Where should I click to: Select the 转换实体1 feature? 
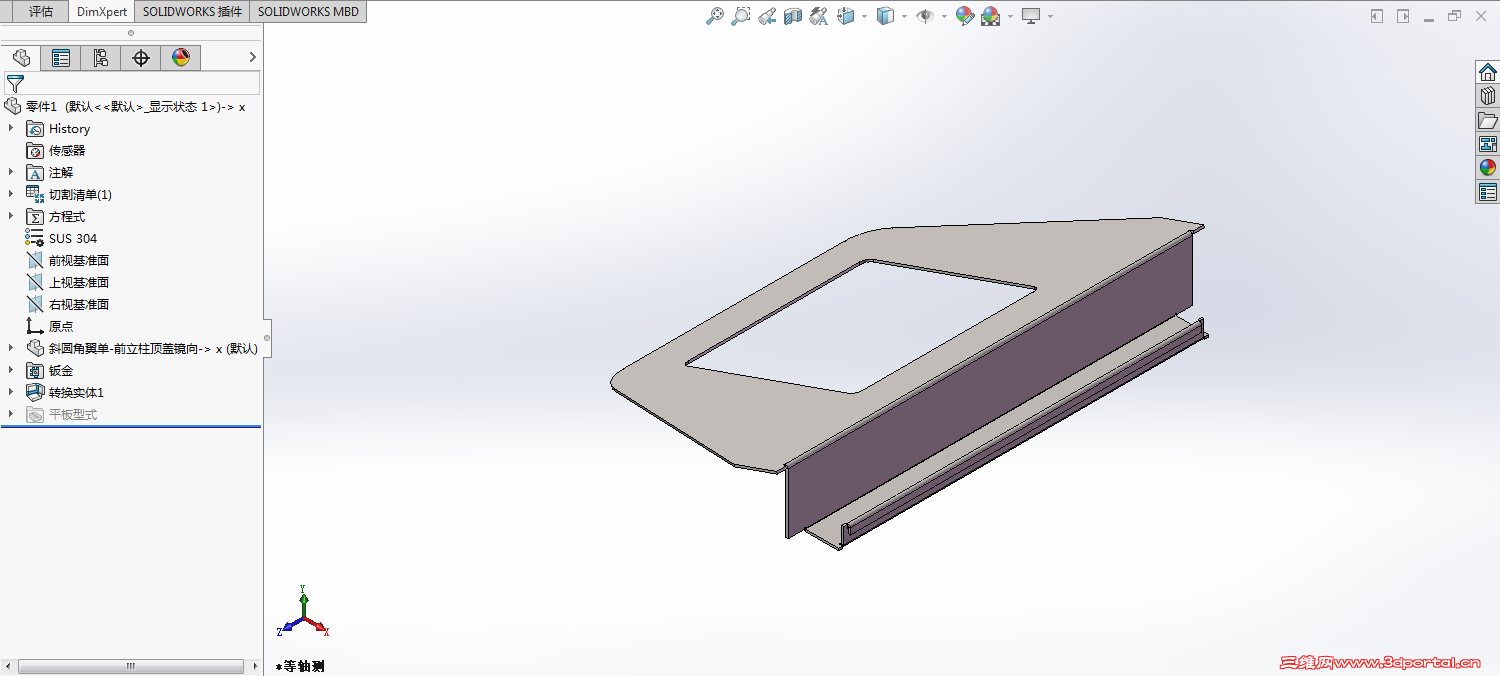(x=65, y=392)
